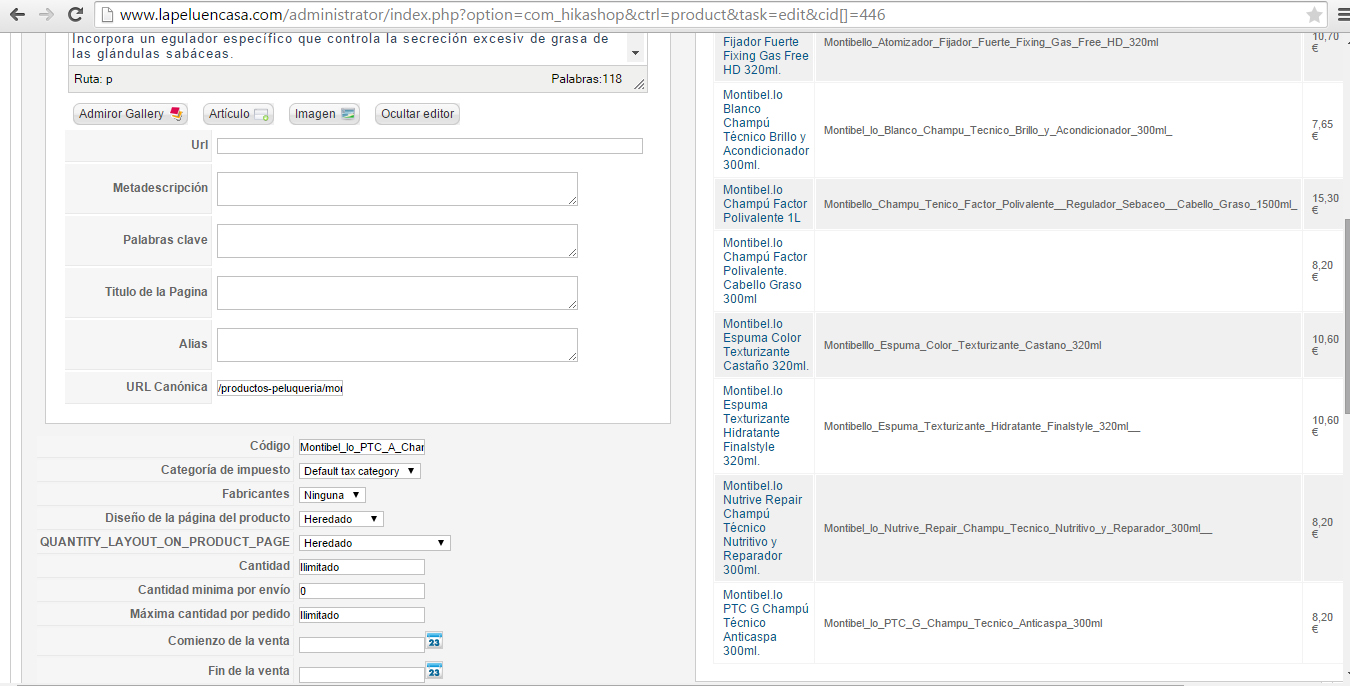Click Máxima cantidad por pedido field

(362, 615)
